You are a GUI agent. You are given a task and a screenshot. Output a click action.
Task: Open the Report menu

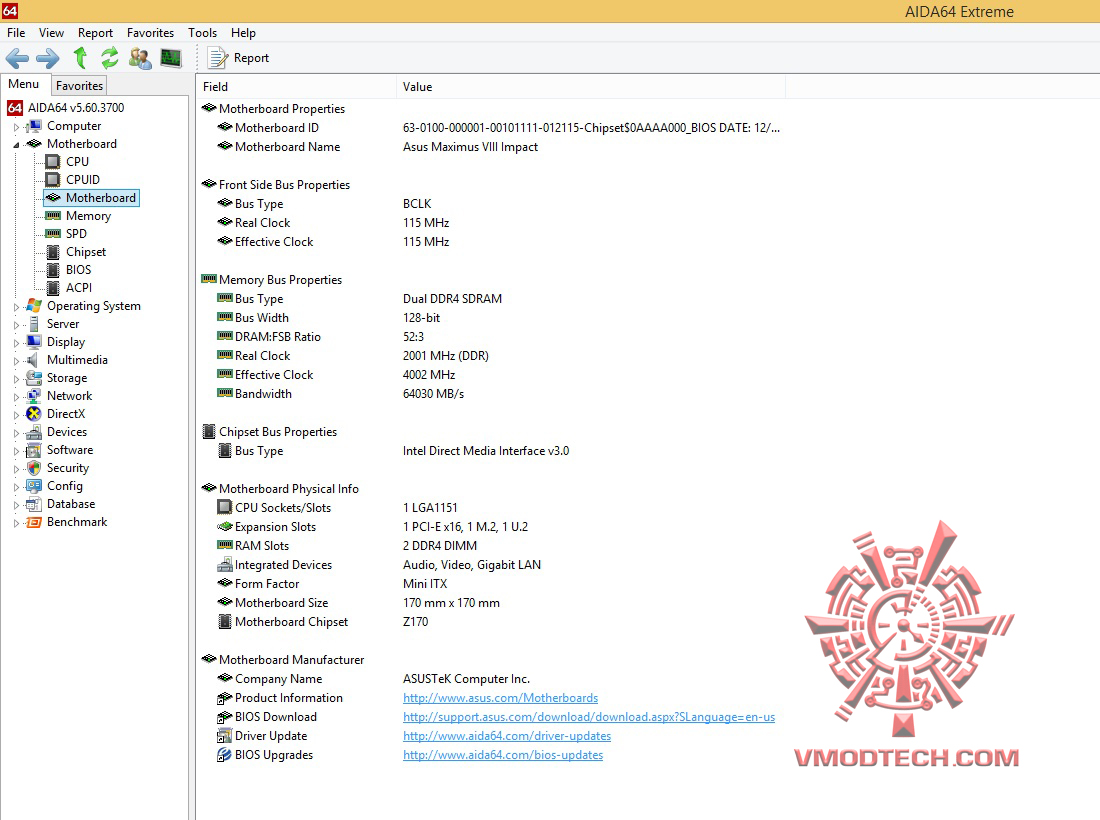click(x=95, y=33)
